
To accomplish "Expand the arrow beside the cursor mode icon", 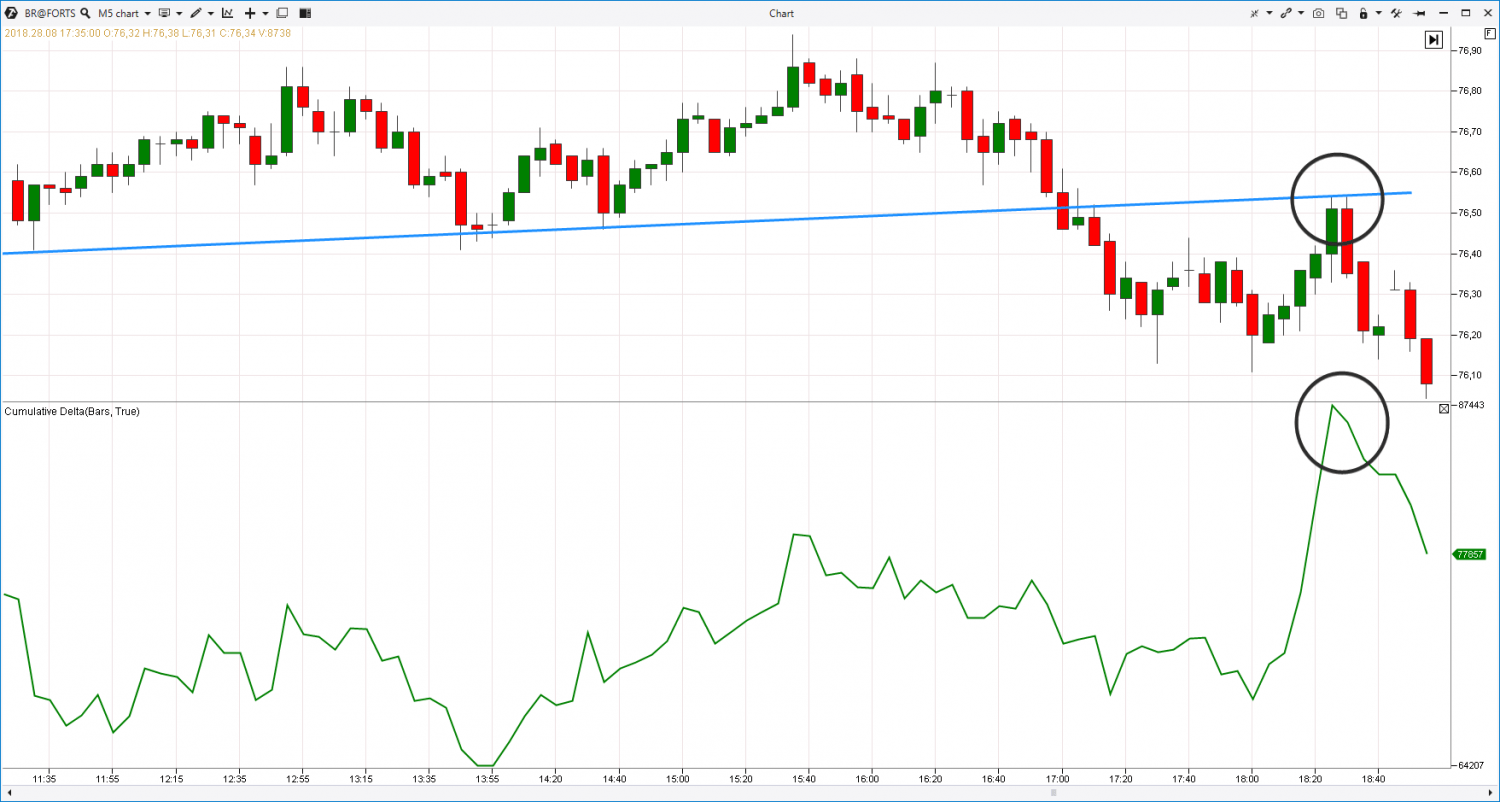I will [x=1269, y=13].
